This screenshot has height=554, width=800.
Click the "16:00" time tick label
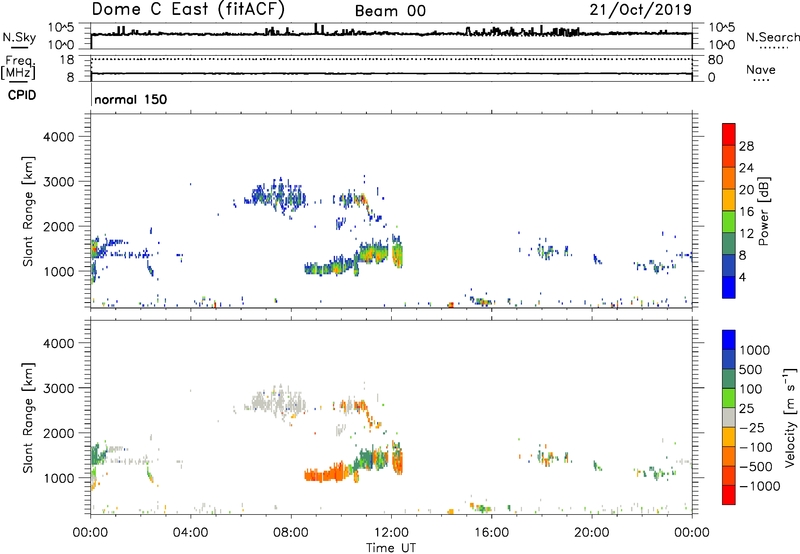491,533
